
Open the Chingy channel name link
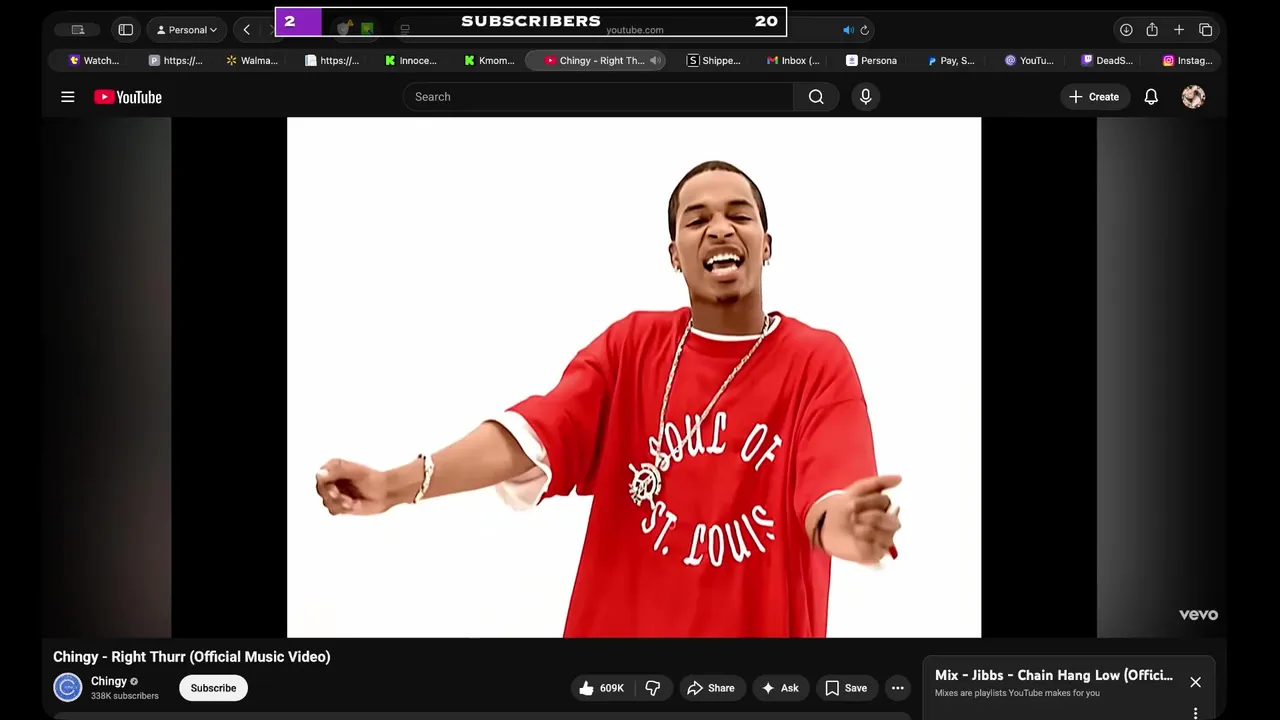coord(109,681)
